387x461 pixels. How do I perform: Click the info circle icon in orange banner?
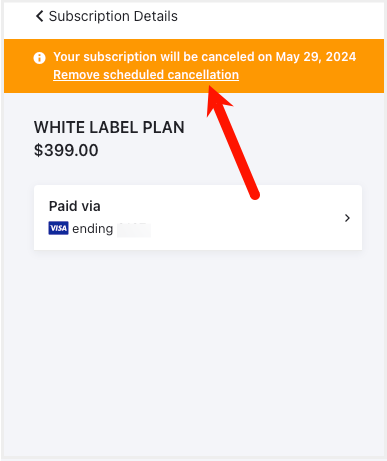click(x=39, y=58)
